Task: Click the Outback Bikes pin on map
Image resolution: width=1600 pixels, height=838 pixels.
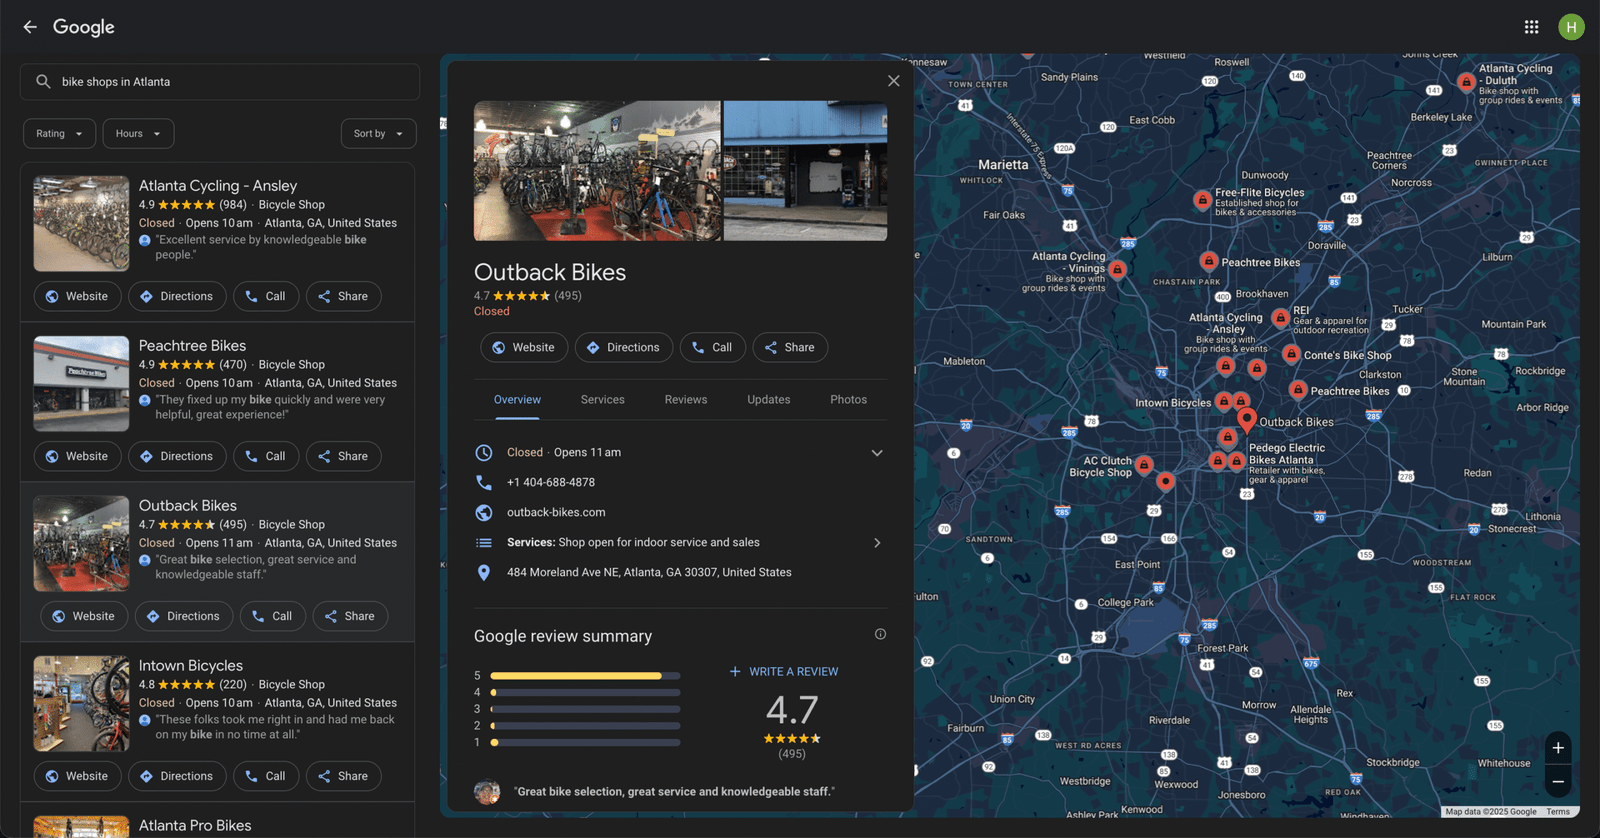Action: pyautogui.click(x=1246, y=420)
